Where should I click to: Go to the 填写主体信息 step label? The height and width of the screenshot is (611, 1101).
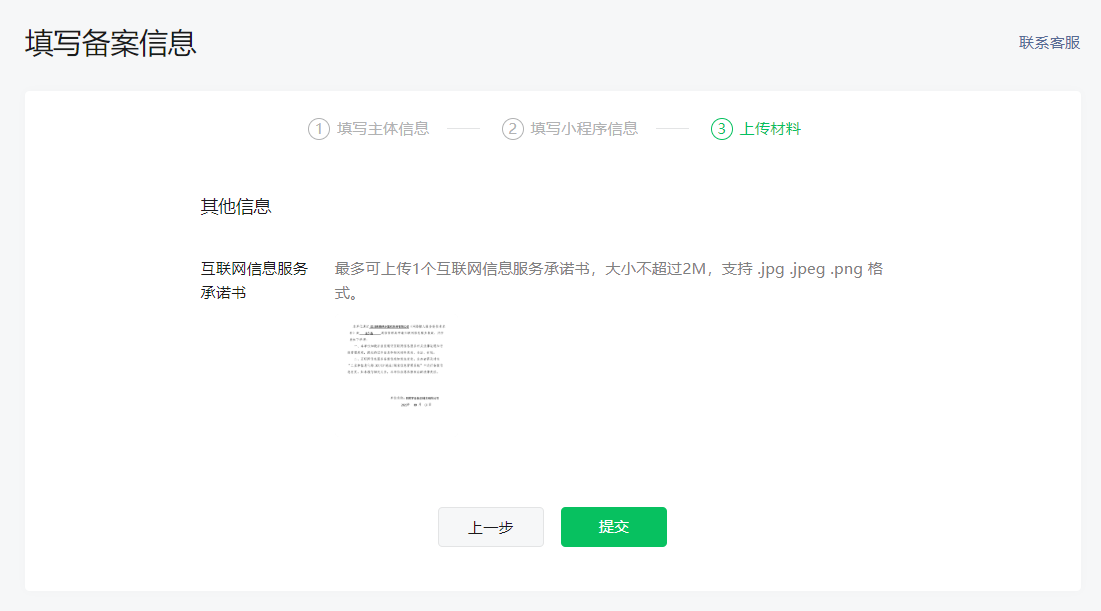point(383,129)
